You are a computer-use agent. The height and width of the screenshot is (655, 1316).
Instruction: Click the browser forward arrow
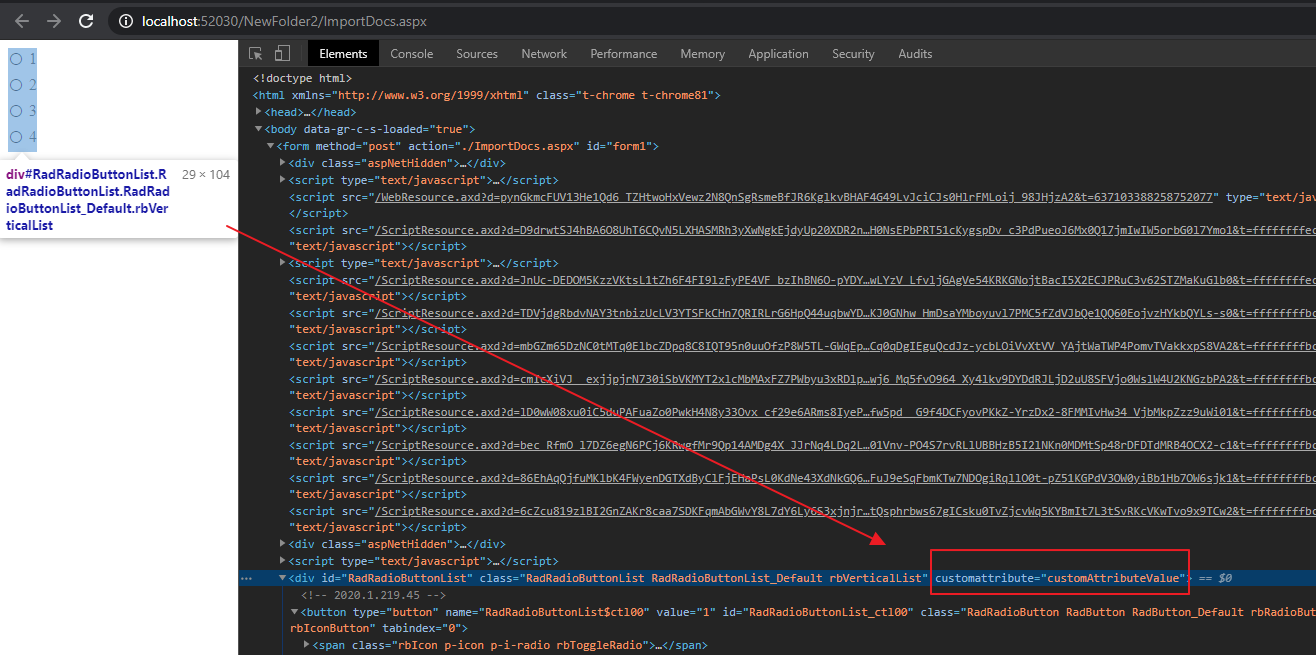(x=54, y=20)
